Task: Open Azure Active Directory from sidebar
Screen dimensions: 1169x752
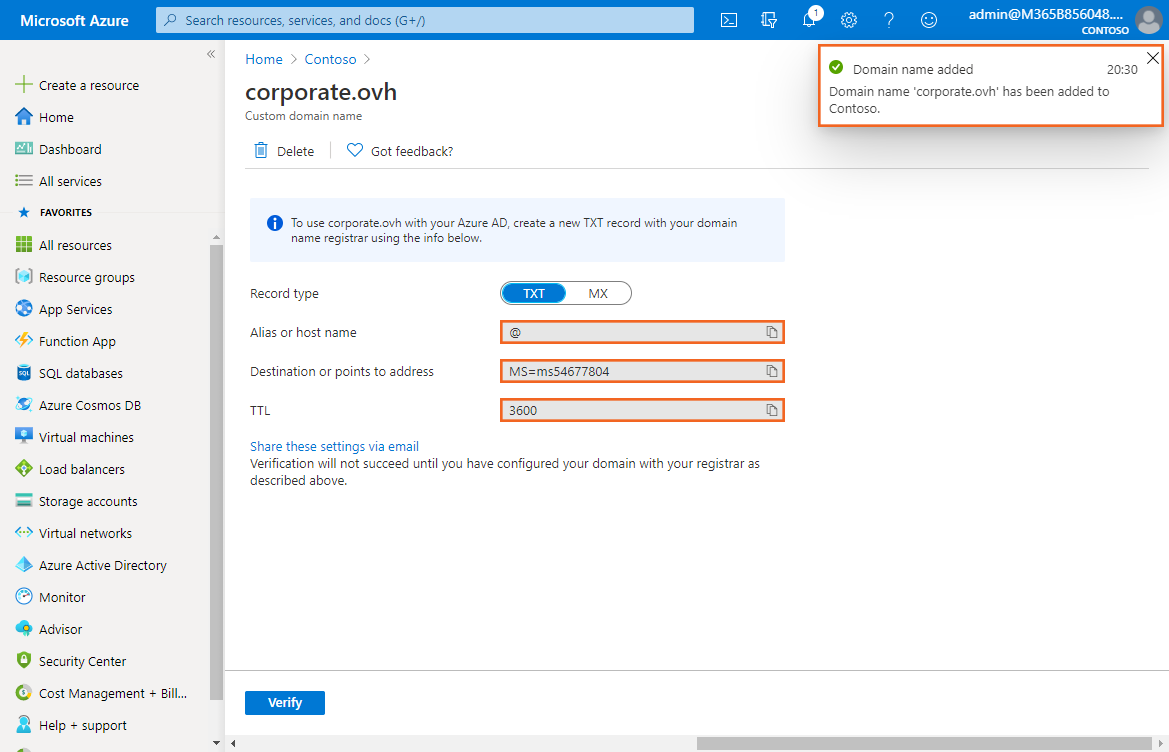Action: (x=102, y=565)
